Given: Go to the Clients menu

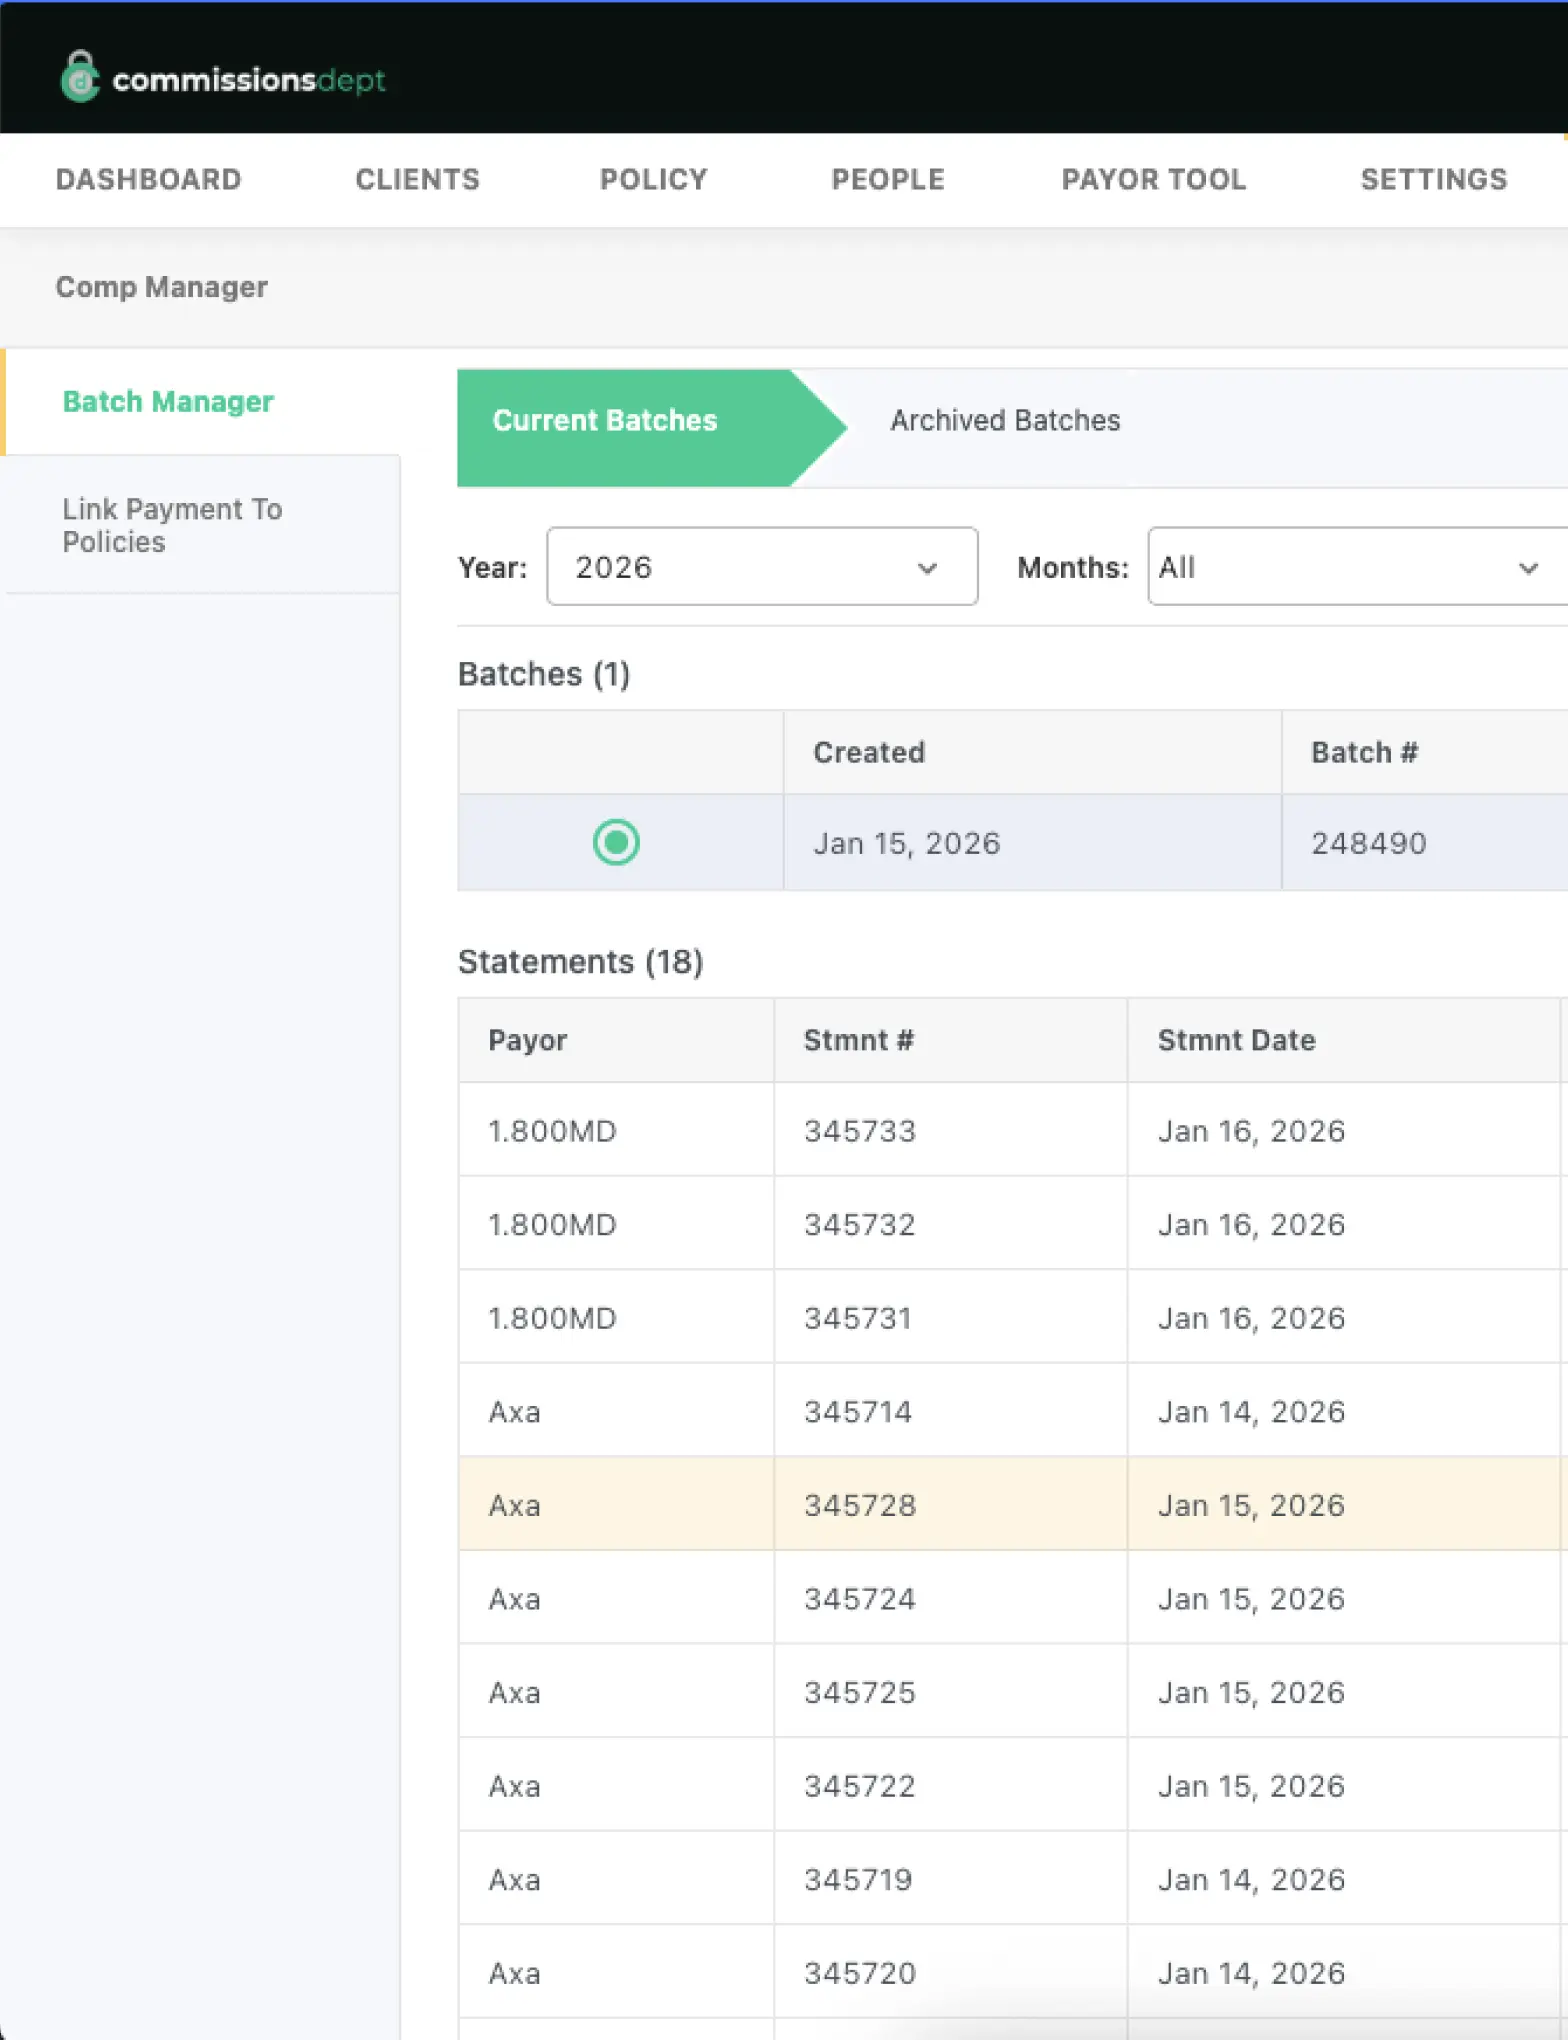Looking at the screenshot, I should (417, 179).
